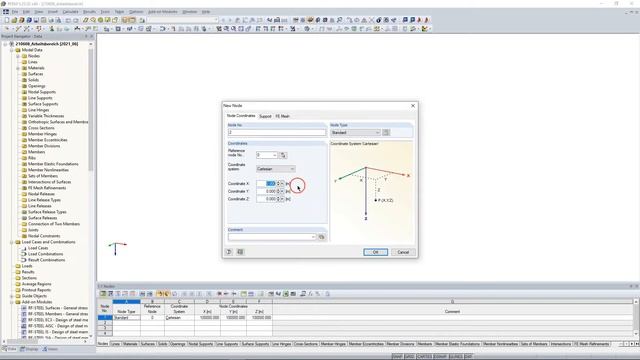
Task: Toggle CARTES in status bar
Action: (424, 356)
